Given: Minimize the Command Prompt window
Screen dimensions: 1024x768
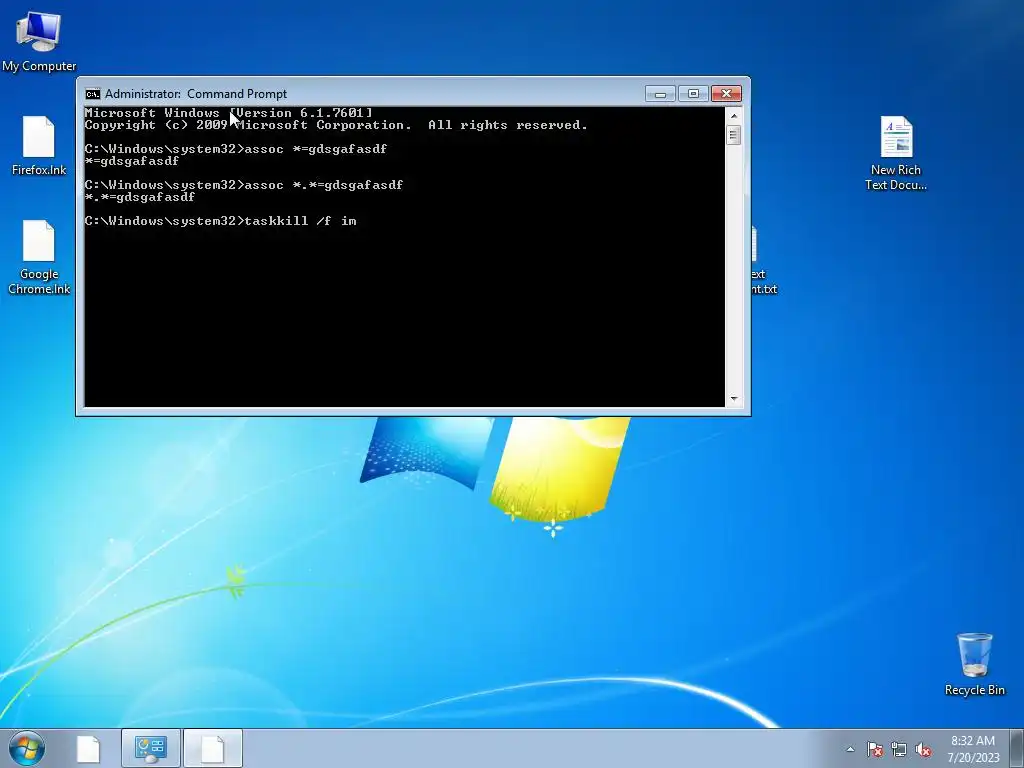Looking at the screenshot, I should pyautogui.click(x=660, y=94).
